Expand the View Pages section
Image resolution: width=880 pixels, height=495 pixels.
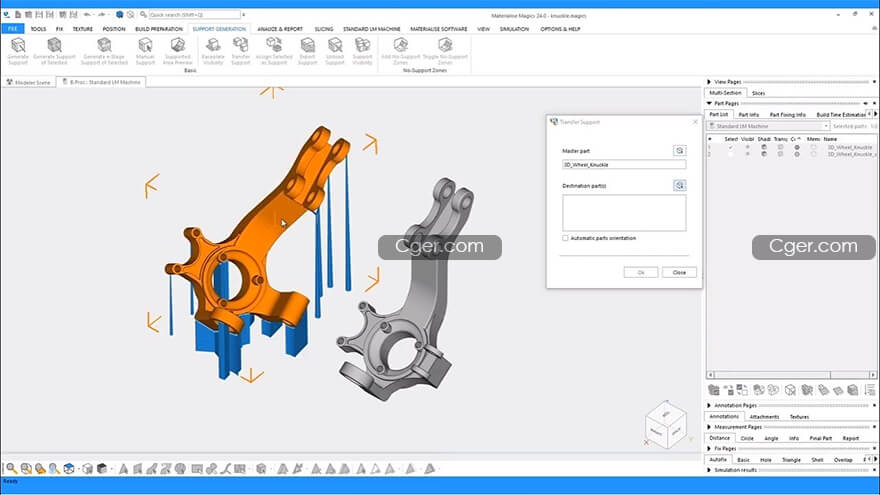709,82
